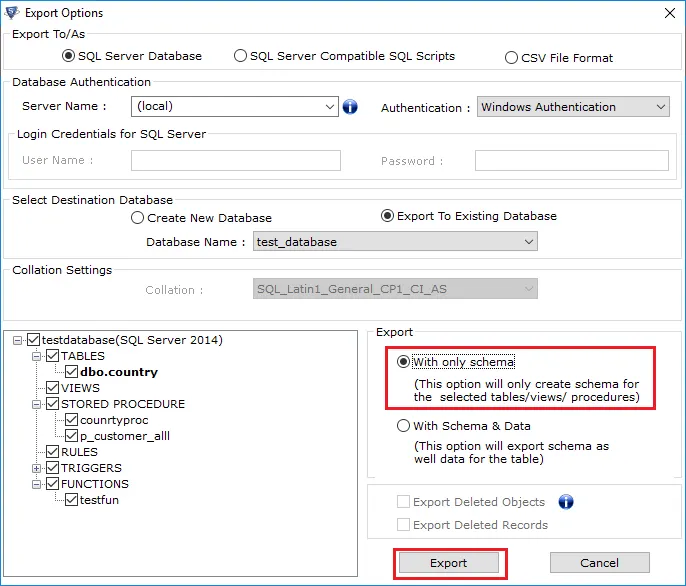Select the TRIGGERS label in tree
This screenshot has height=586, width=686.
point(91,468)
